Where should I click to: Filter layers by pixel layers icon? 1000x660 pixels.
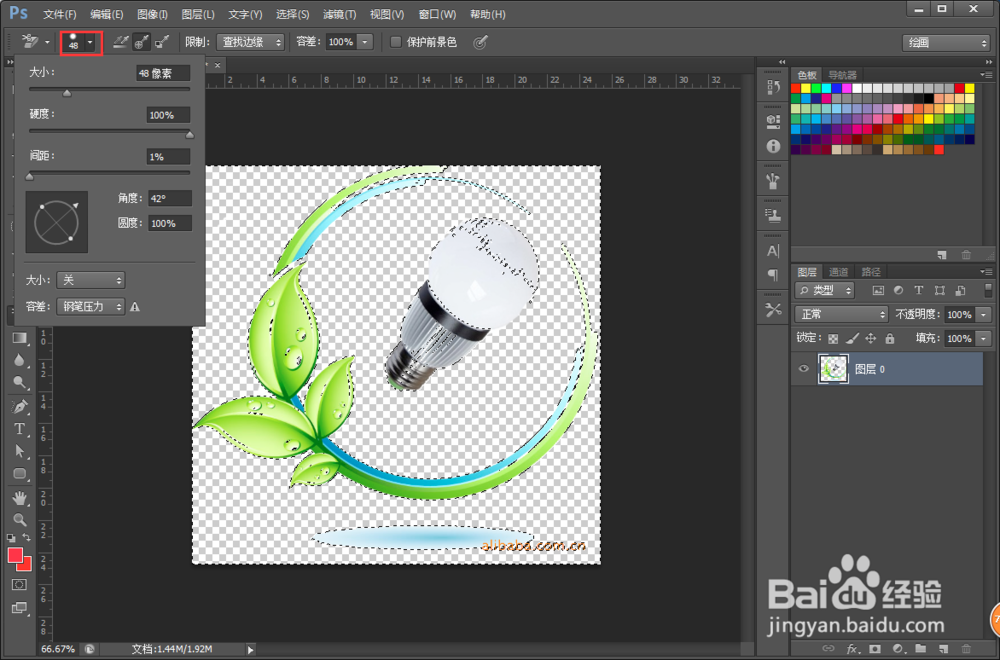pos(878,290)
